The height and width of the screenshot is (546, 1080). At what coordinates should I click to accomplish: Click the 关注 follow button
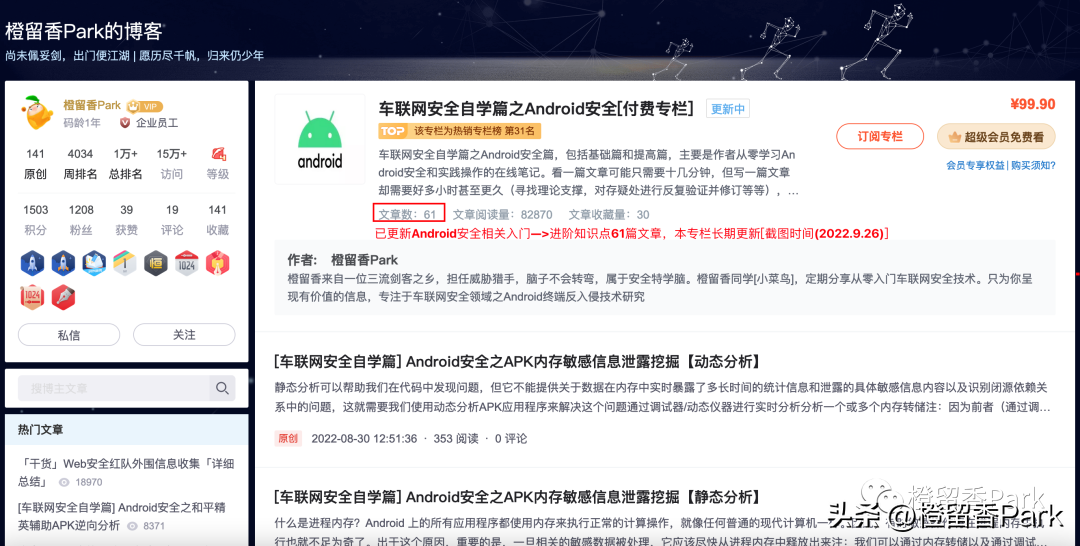[x=184, y=335]
